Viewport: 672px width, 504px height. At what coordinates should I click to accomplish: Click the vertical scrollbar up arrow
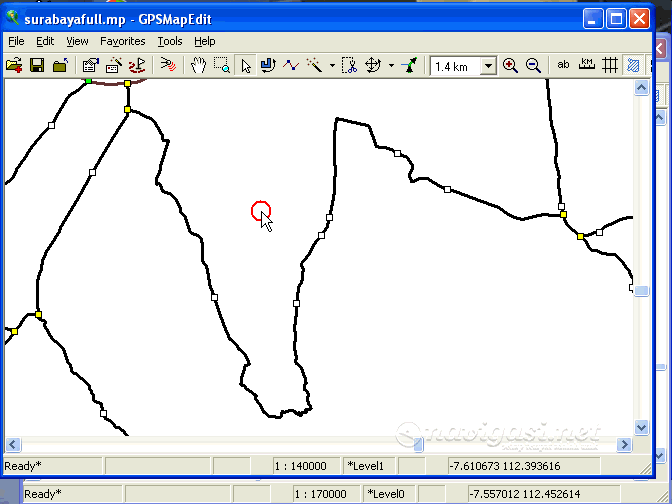(x=643, y=88)
